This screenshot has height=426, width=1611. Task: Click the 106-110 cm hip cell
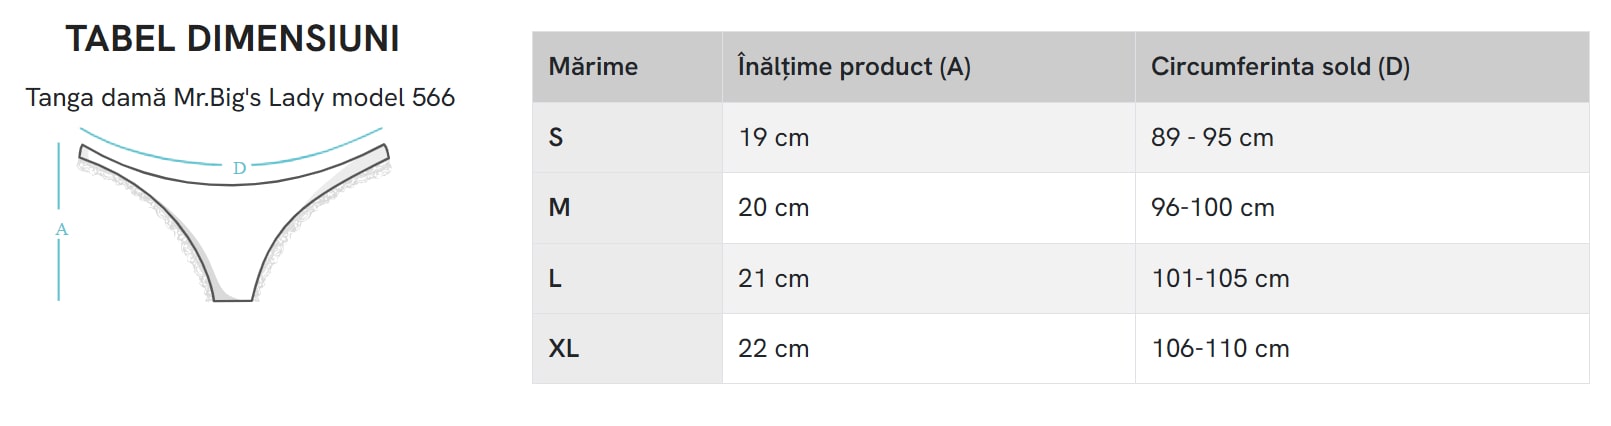(x=1220, y=349)
